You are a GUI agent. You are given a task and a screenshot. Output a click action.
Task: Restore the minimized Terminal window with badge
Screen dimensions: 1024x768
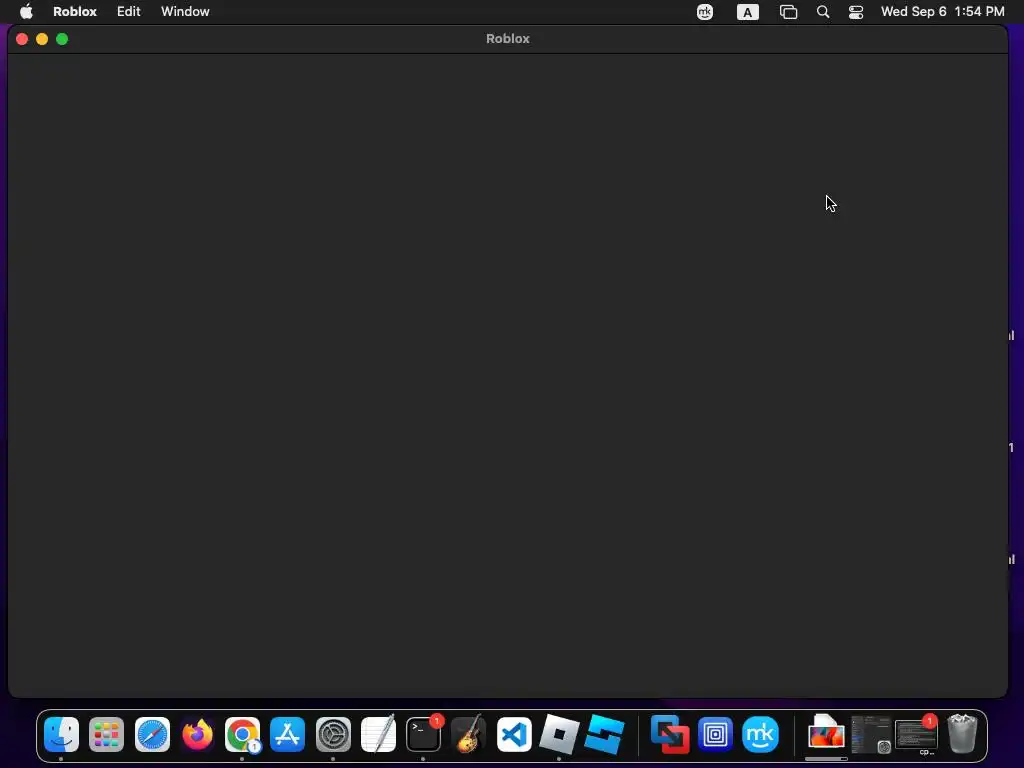coord(916,734)
